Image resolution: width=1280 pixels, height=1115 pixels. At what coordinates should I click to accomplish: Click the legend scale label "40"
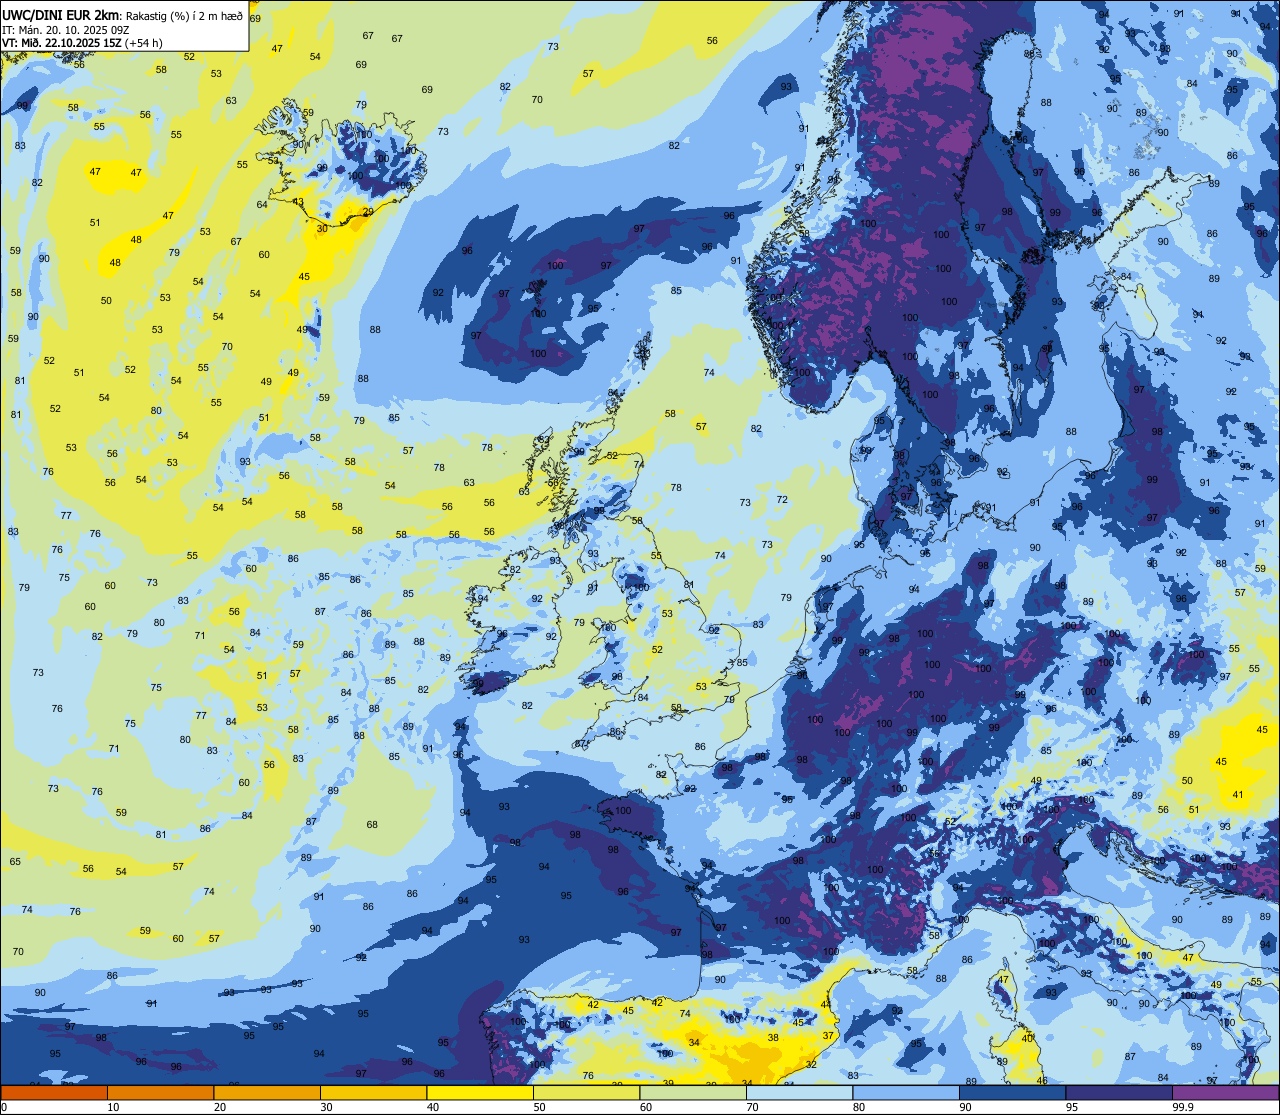click(433, 1107)
